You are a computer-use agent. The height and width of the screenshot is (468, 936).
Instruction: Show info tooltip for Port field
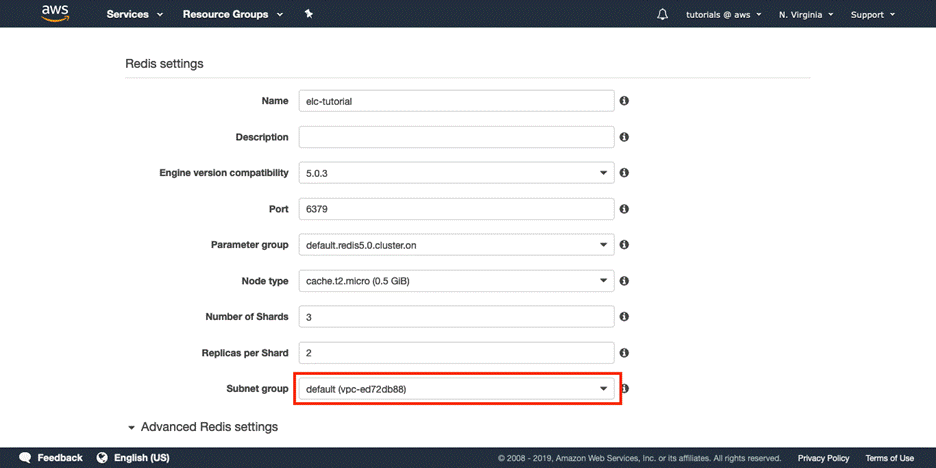click(x=624, y=209)
